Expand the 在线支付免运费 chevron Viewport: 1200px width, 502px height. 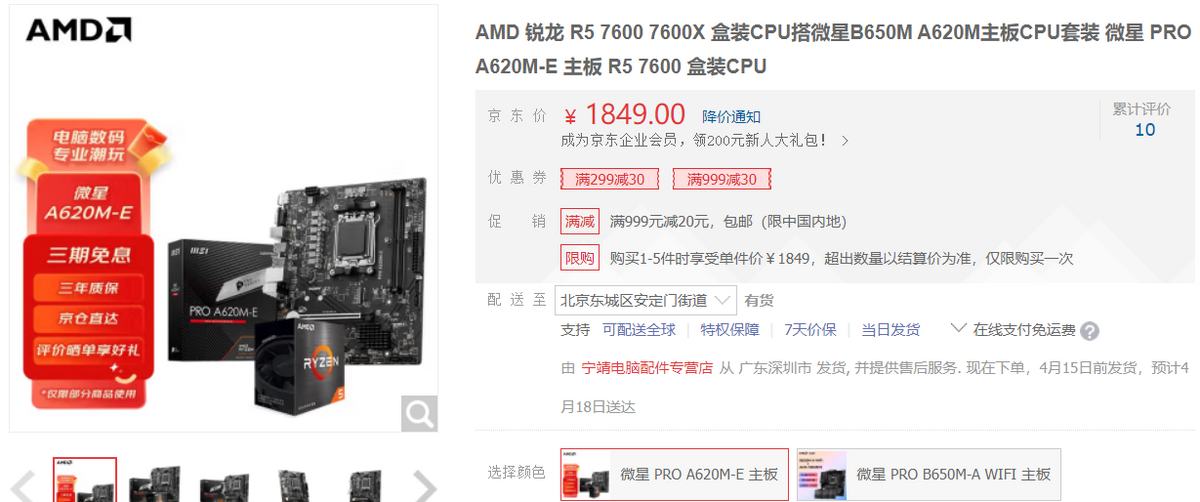[x=958, y=328]
